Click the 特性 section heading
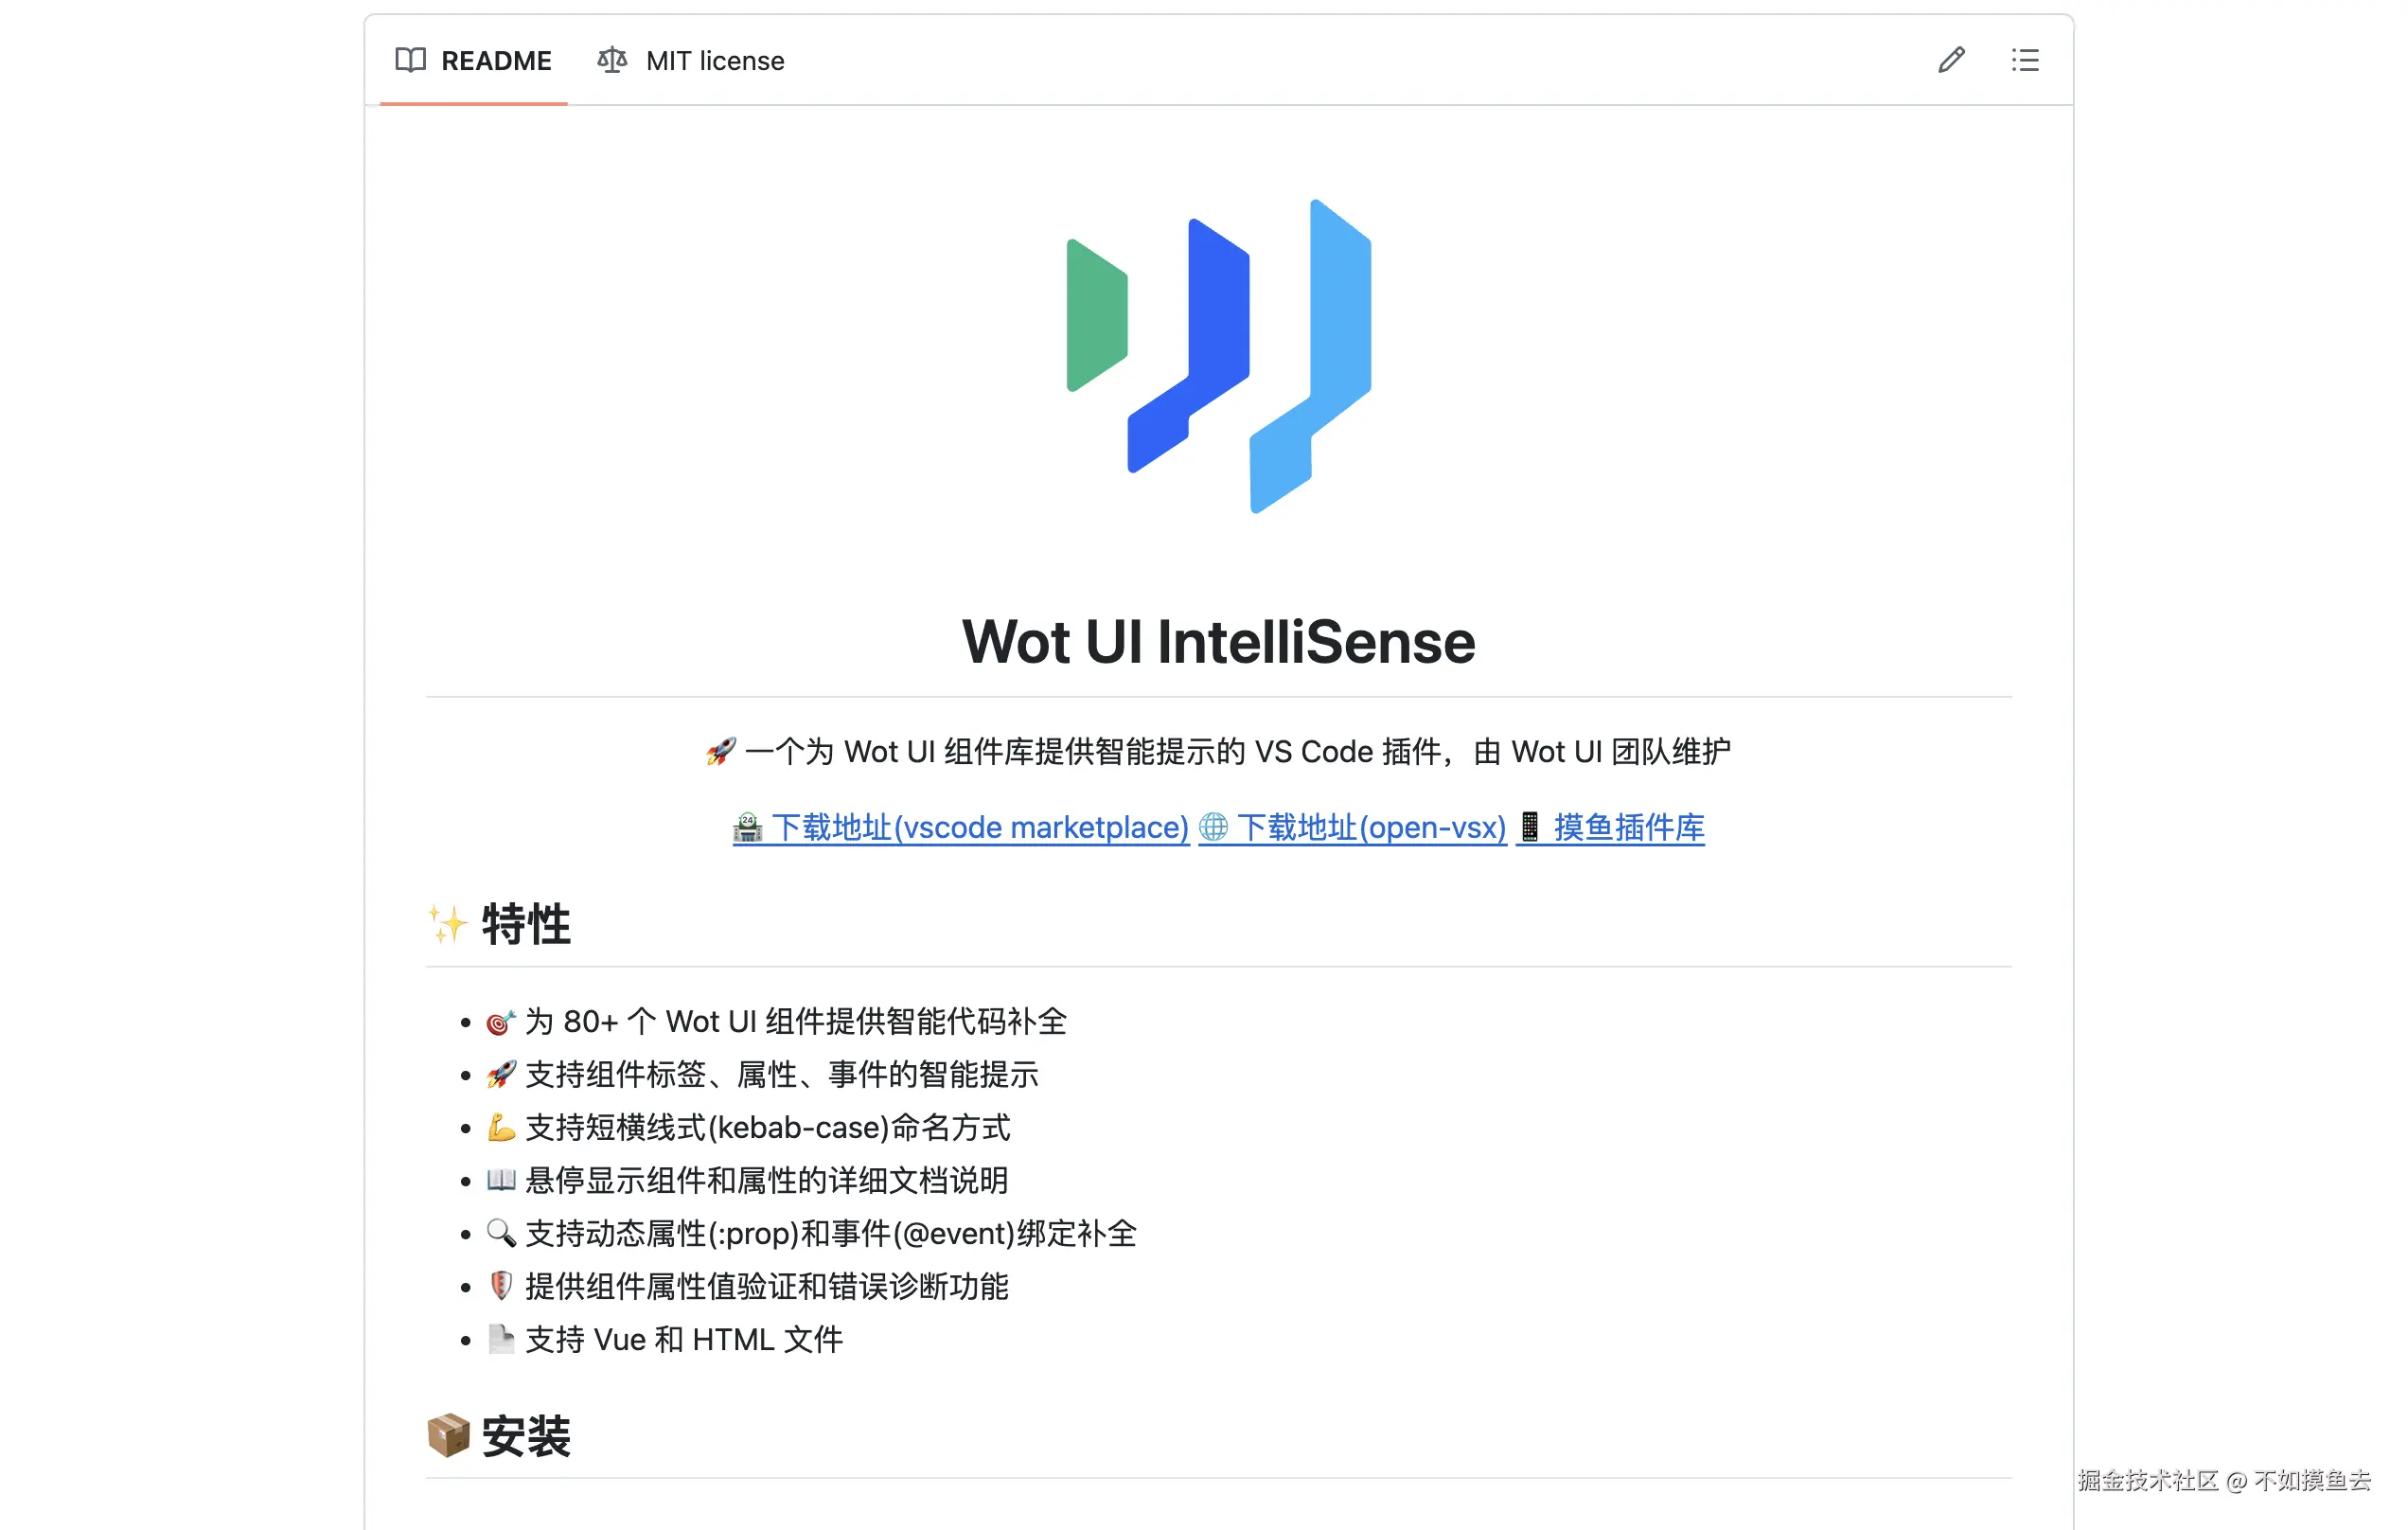This screenshot has height=1530, width=2408. point(525,924)
